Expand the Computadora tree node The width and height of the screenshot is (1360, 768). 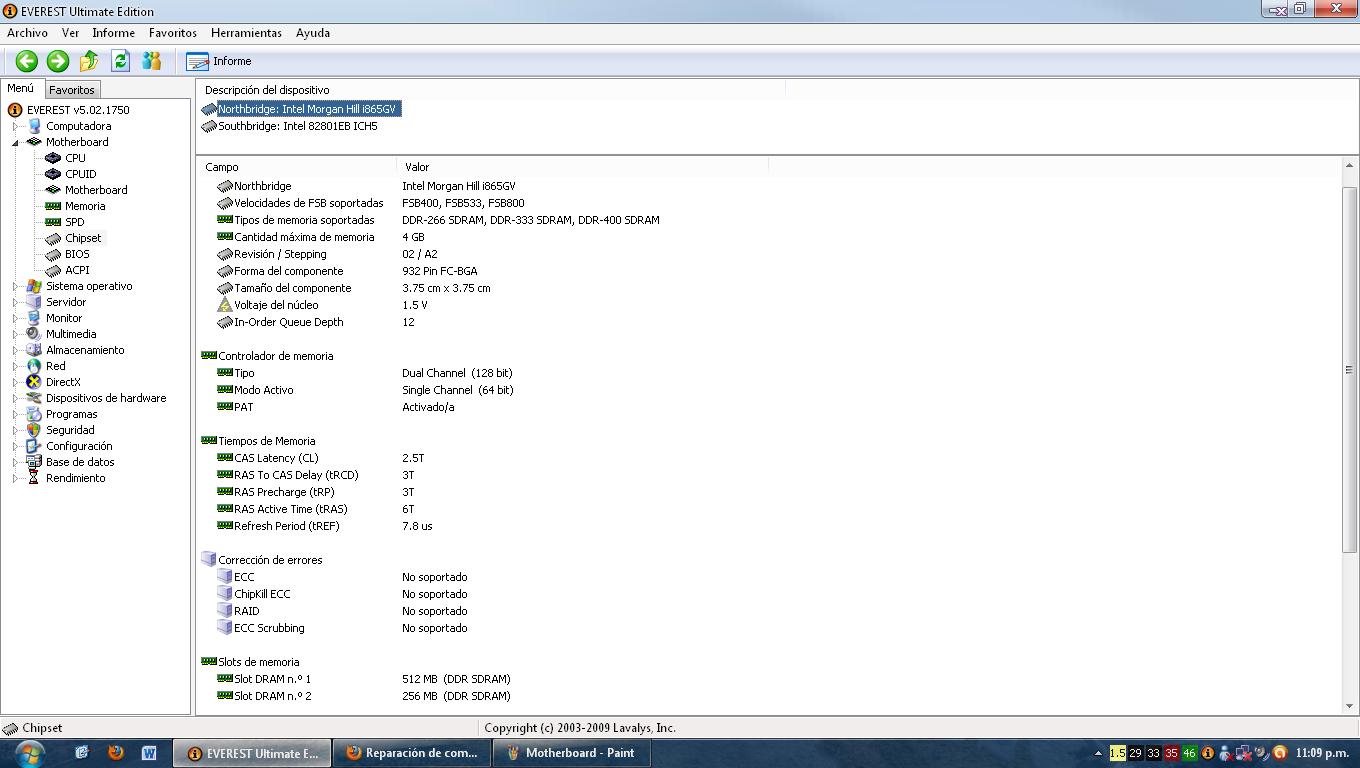tap(15, 126)
